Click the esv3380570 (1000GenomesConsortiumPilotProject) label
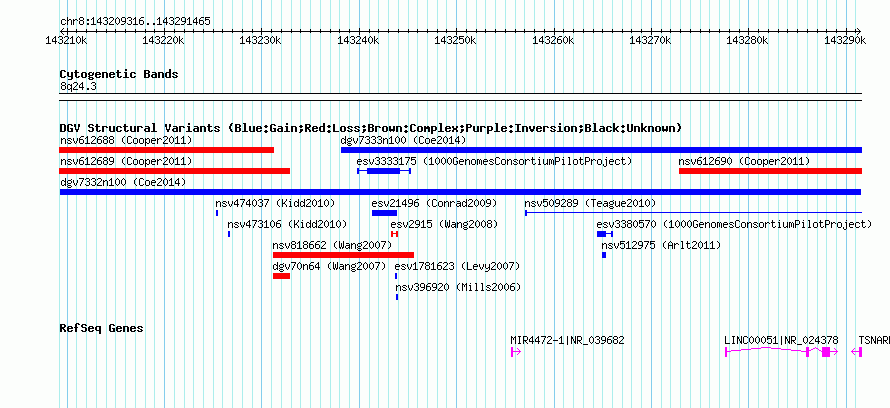The width and height of the screenshot is (890, 408). point(734,224)
